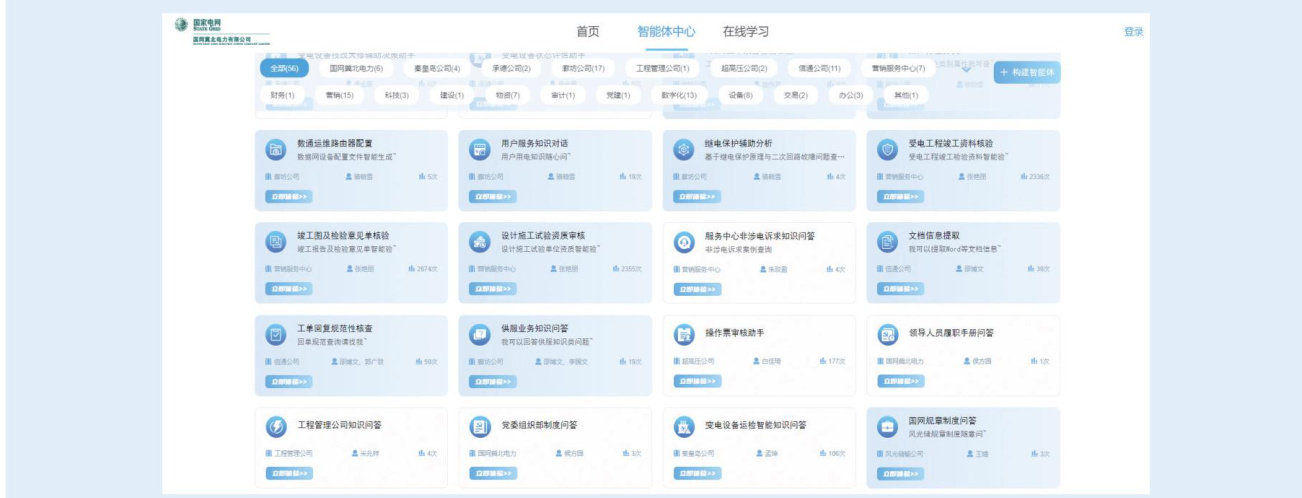Click the 操作票审核助手 icon
1302x498 pixels.
(x=684, y=334)
